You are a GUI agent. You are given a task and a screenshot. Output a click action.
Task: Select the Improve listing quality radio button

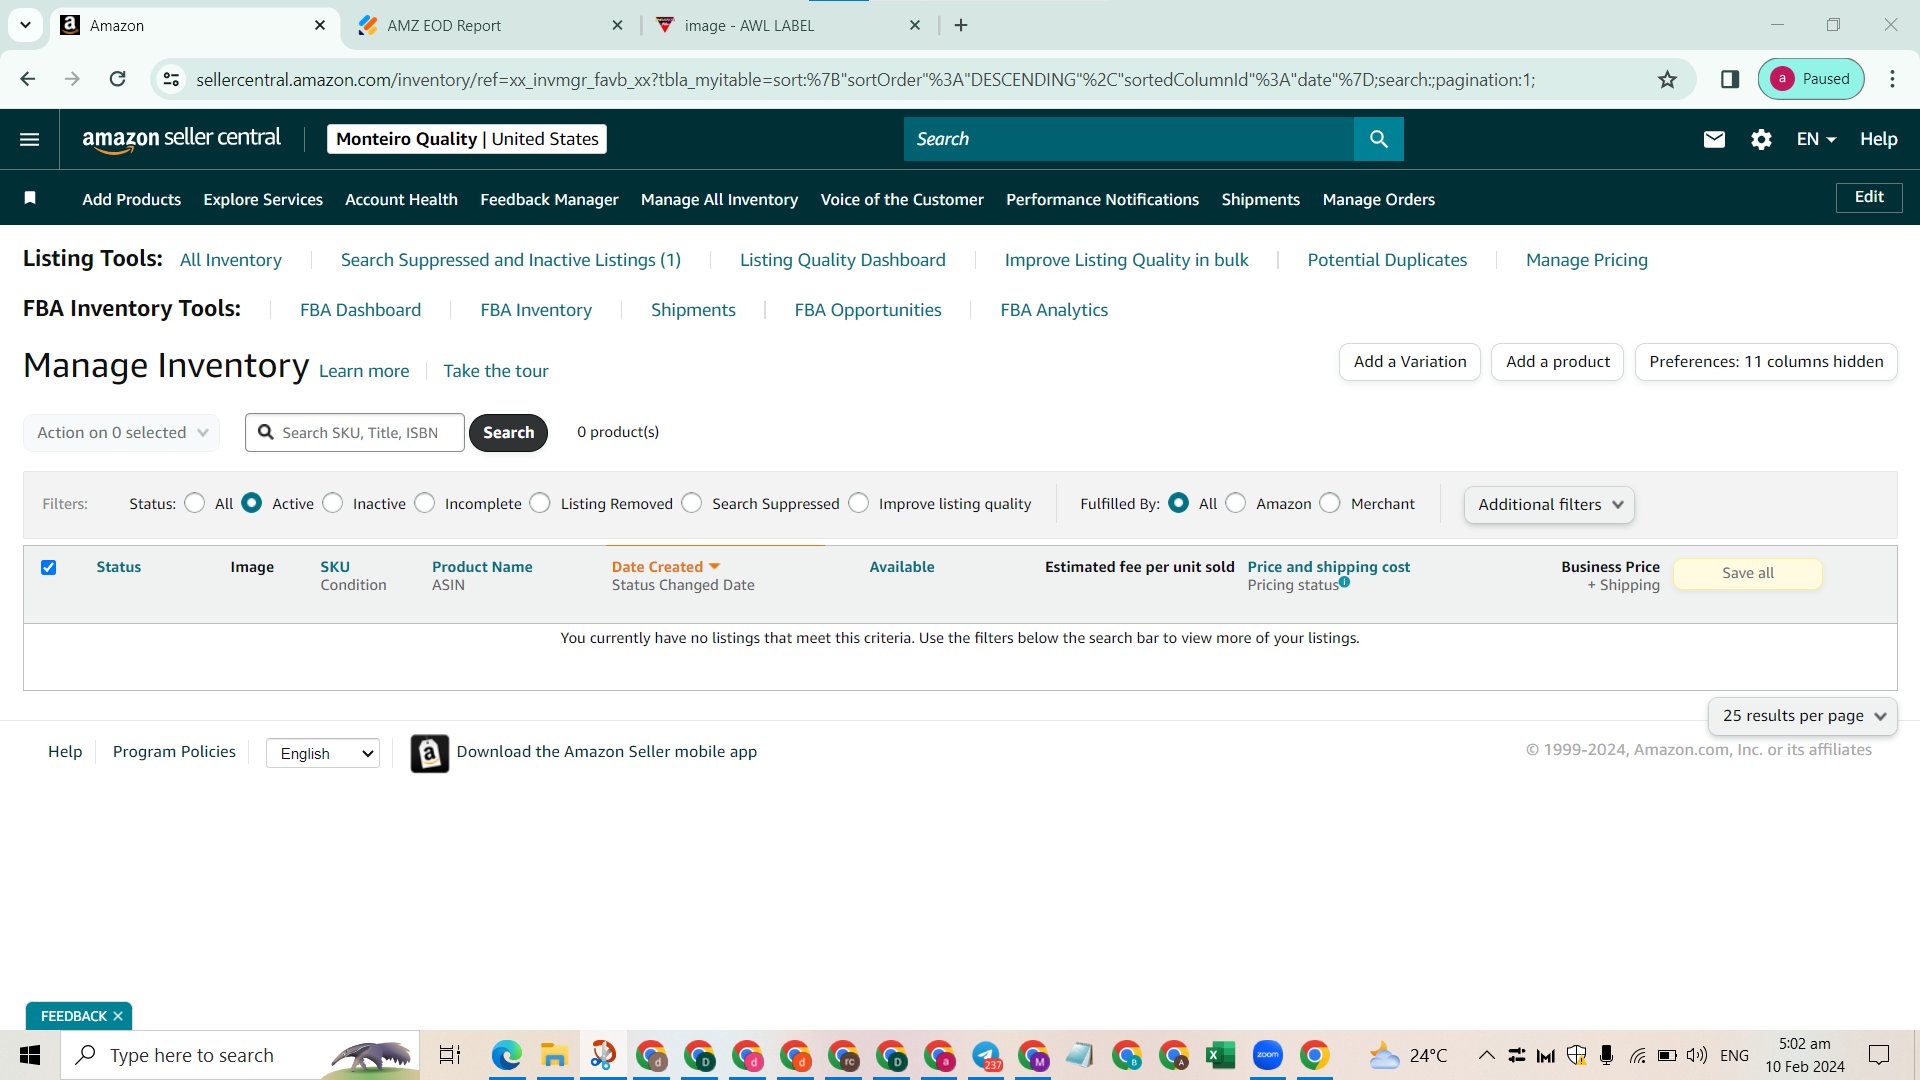pos(859,503)
